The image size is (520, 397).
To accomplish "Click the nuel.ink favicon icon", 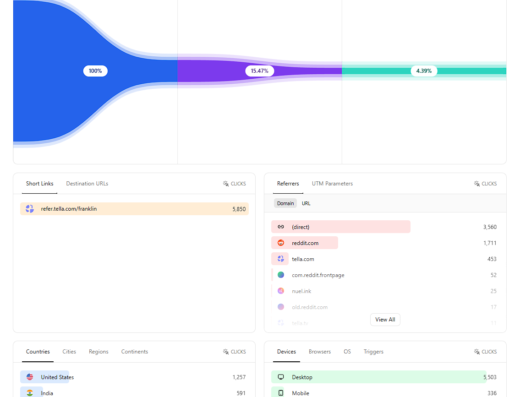I will coord(281,291).
